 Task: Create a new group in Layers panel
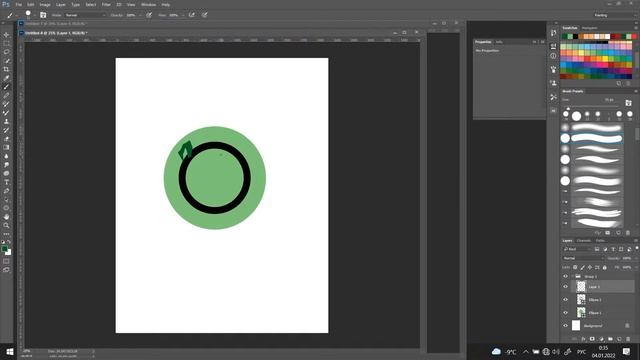[x=610, y=339]
